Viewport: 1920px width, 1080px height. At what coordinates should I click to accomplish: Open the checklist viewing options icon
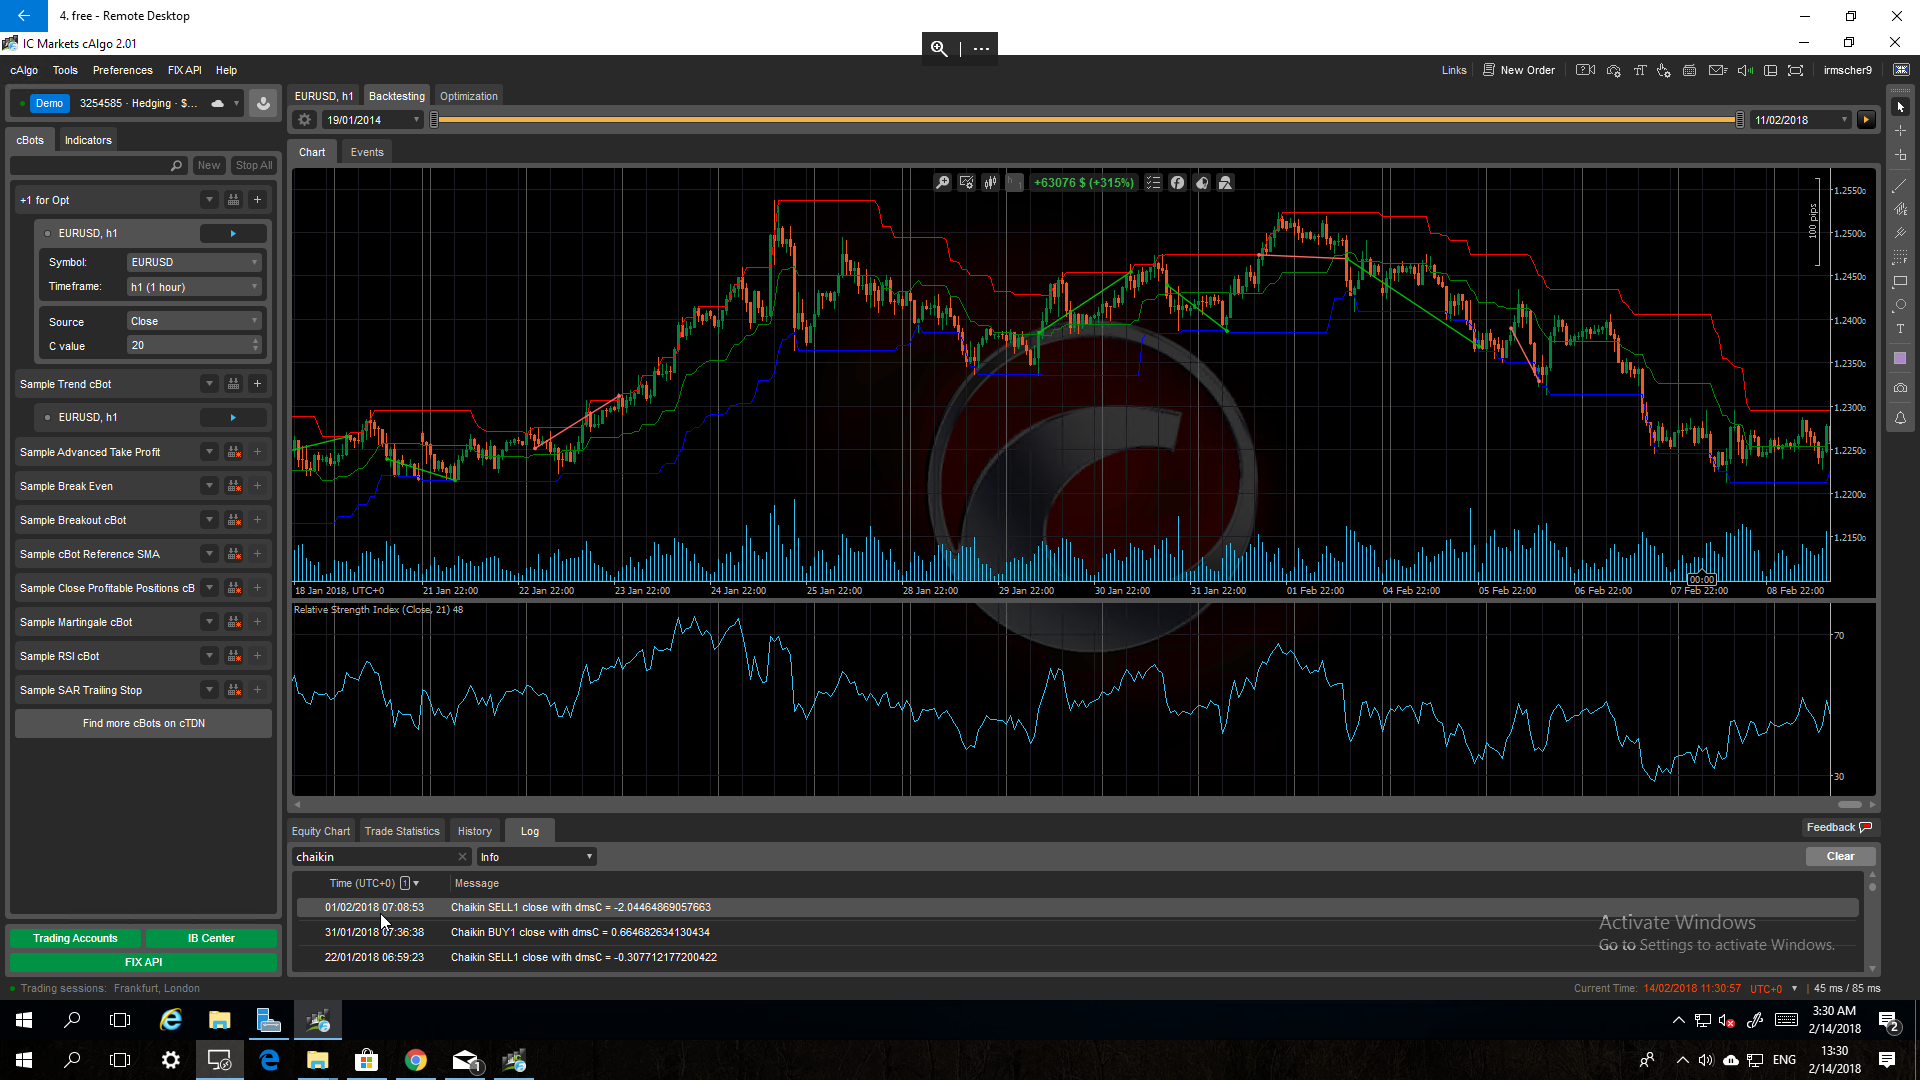click(1153, 182)
